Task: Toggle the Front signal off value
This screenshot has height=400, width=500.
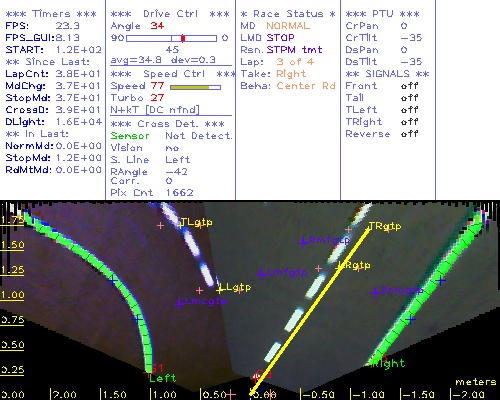Action: (409, 86)
